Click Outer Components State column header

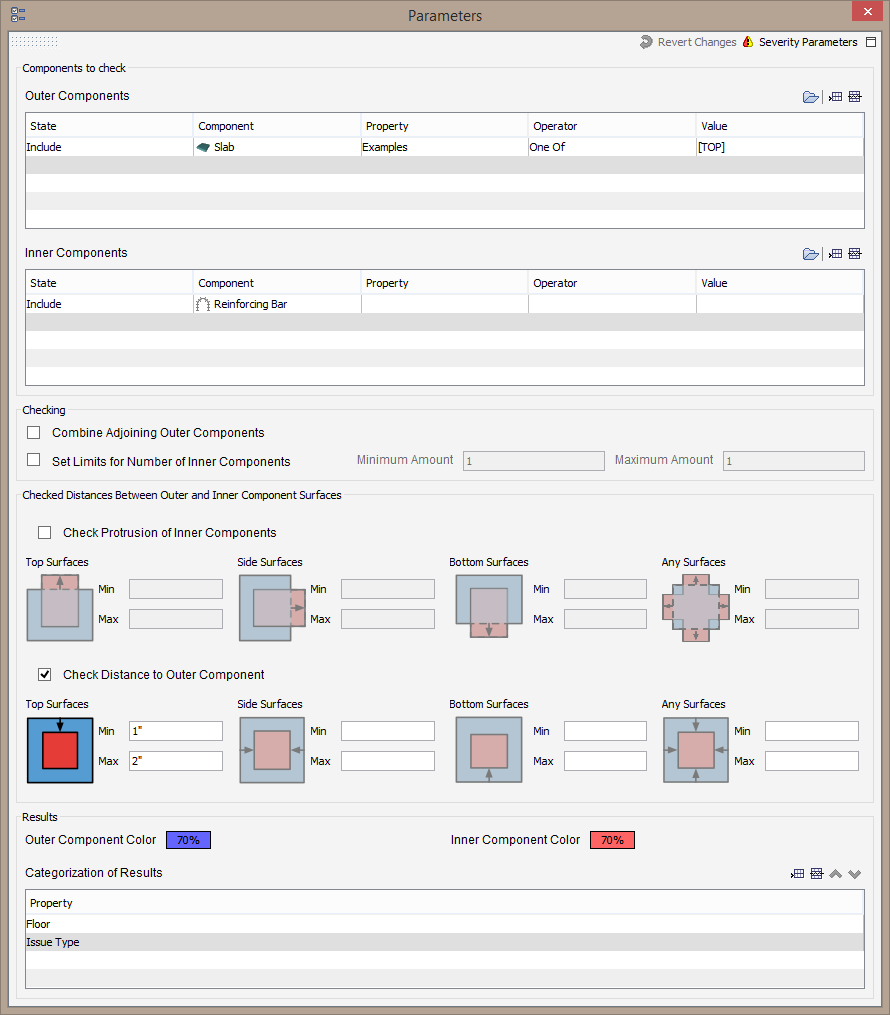tap(109, 126)
